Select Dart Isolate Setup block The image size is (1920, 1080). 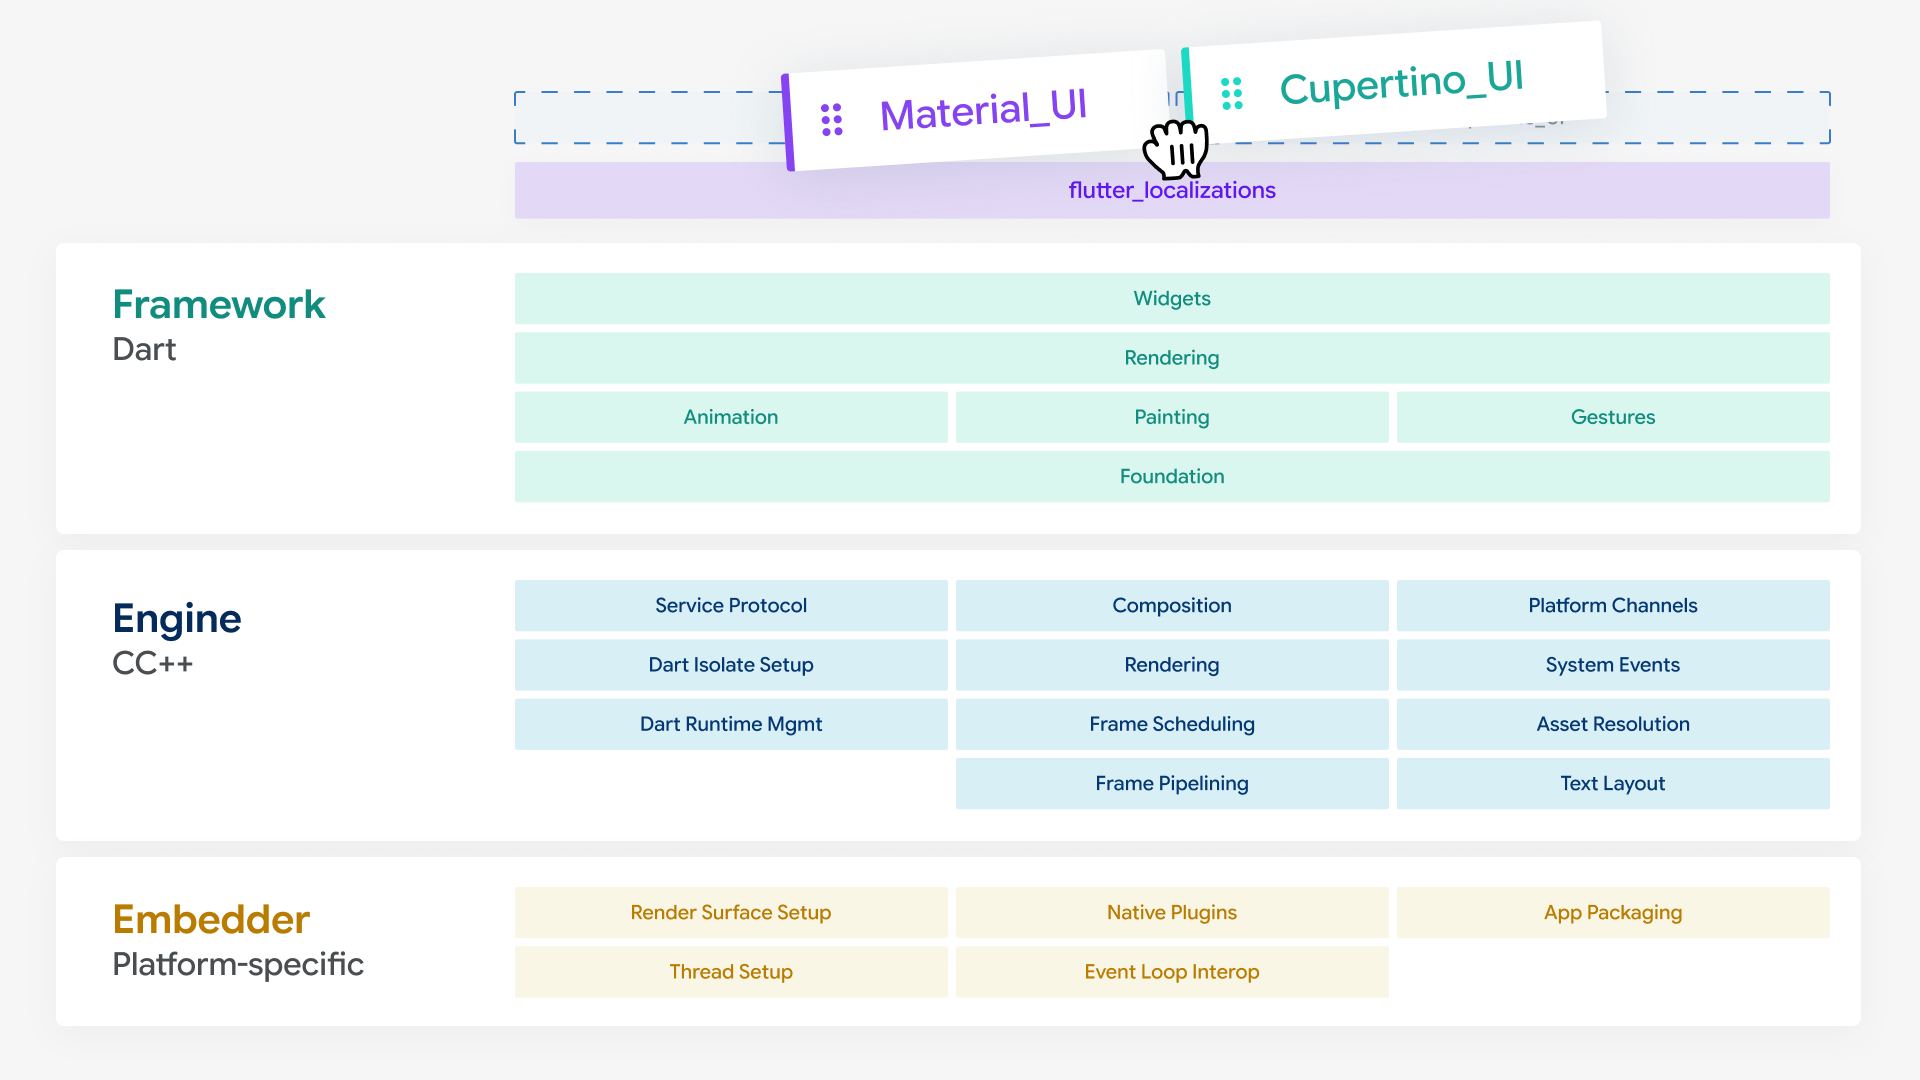pyautogui.click(x=731, y=665)
